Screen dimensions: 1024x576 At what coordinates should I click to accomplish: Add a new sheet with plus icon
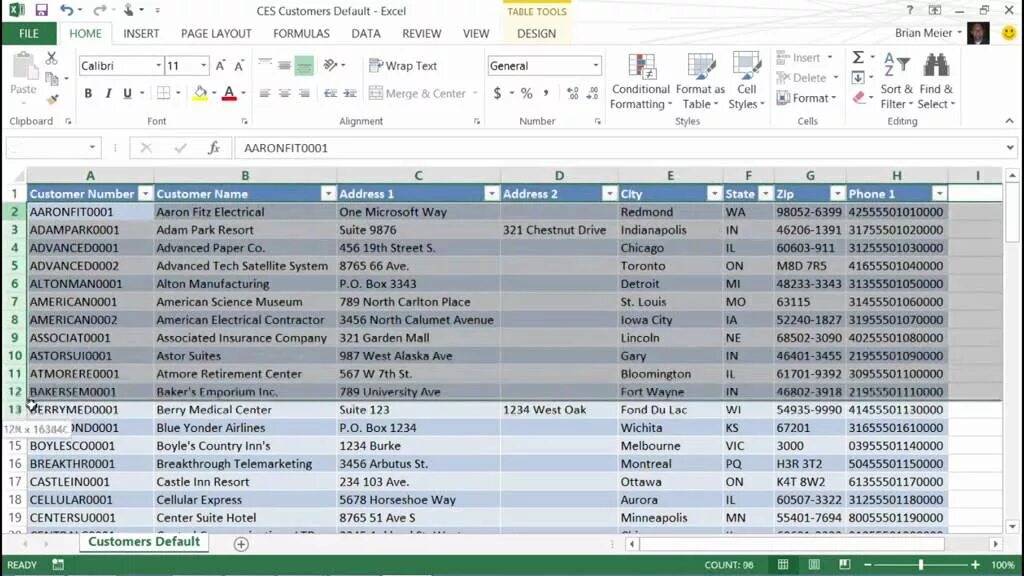[241, 544]
